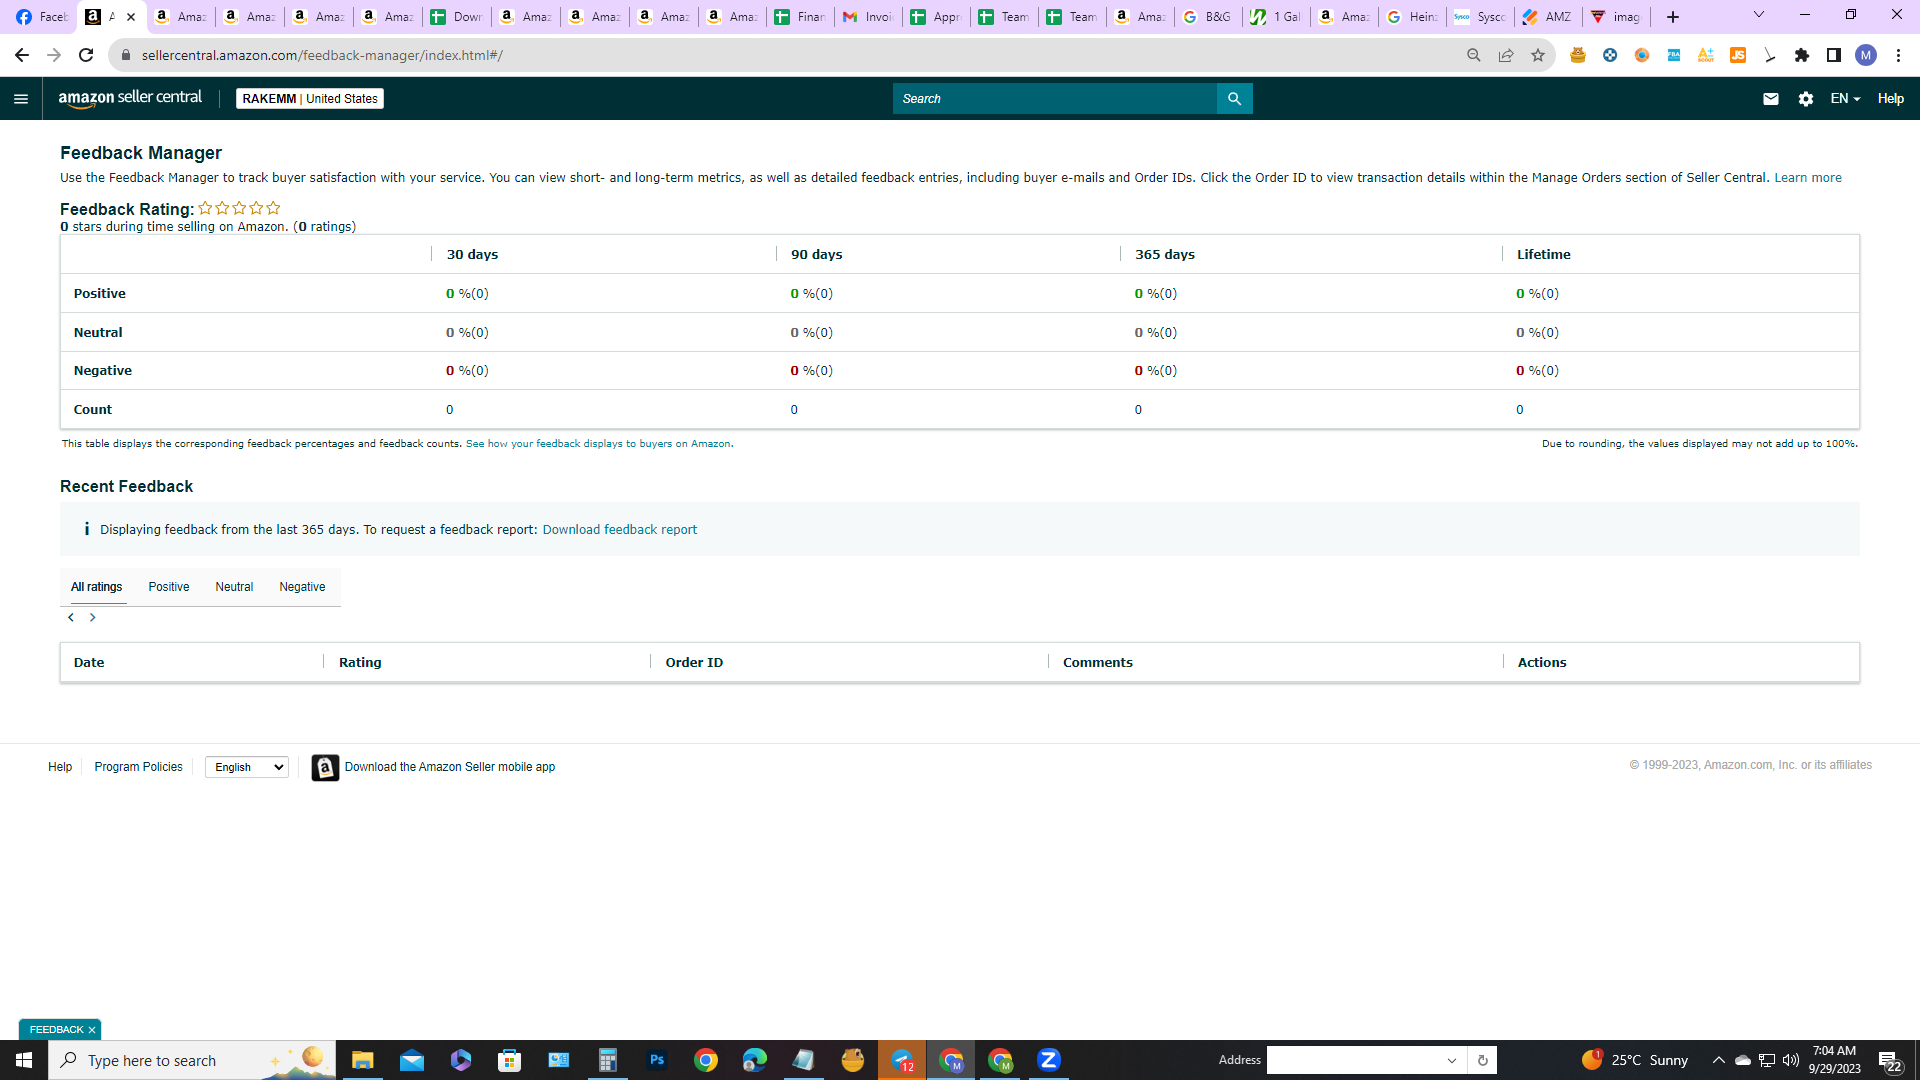
Task: Go to next feedback page arrow
Action: click(x=93, y=618)
